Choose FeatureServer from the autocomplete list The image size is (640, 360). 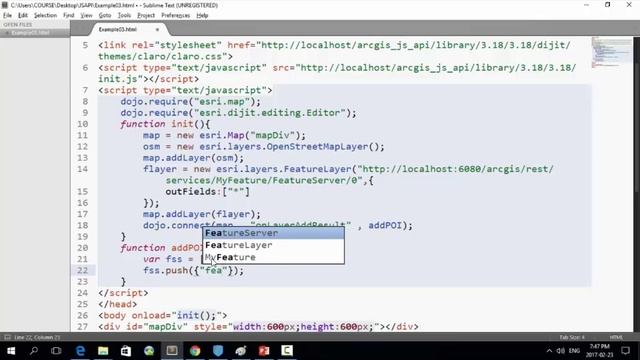click(273, 233)
